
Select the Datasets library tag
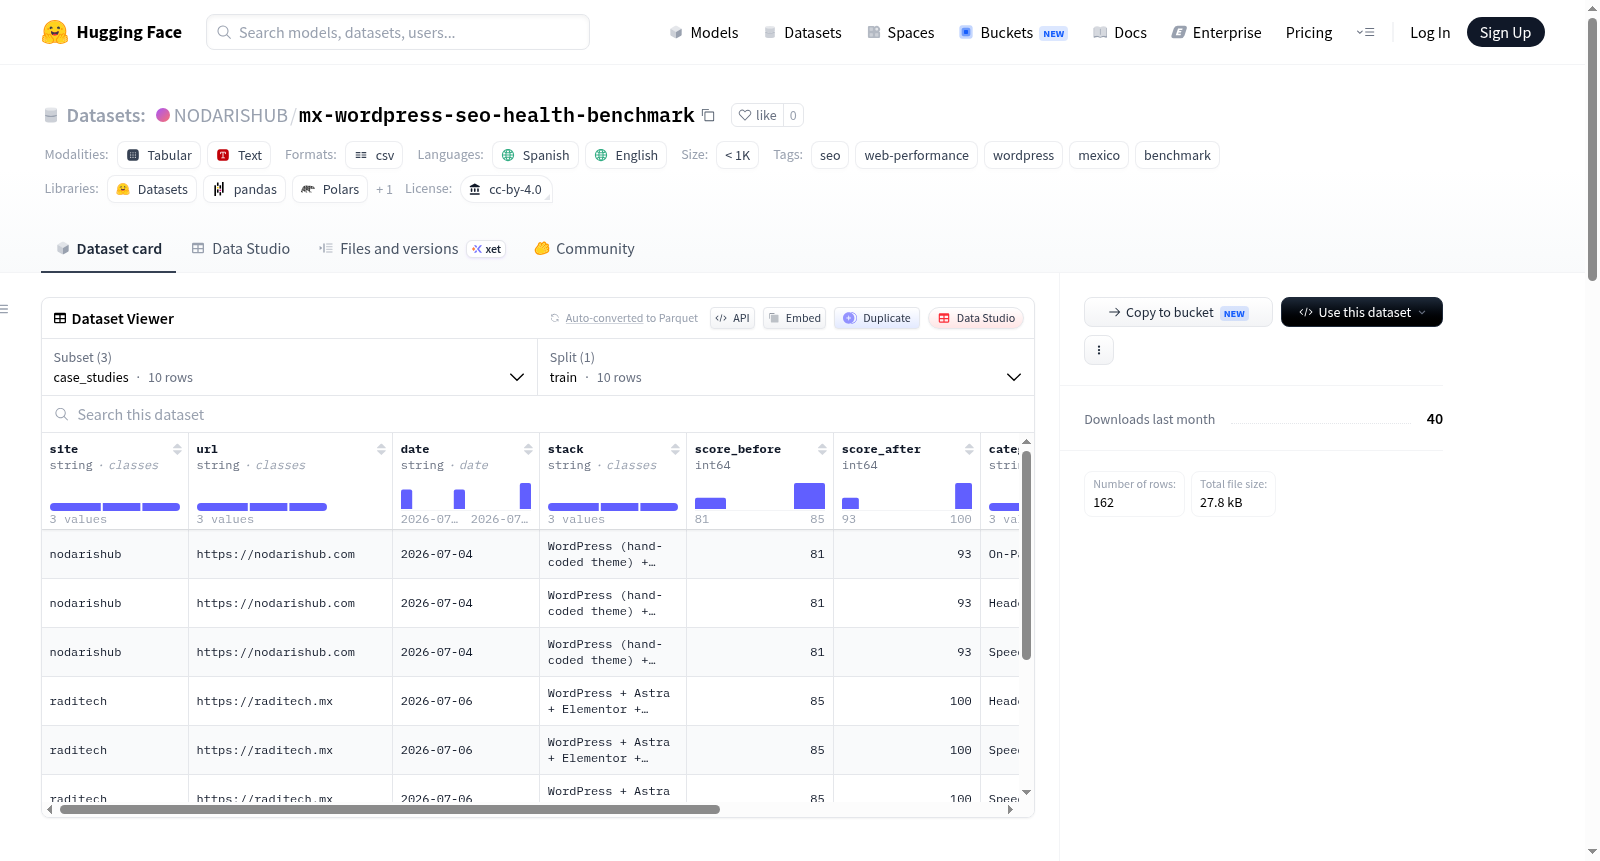click(x=152, y=189)
